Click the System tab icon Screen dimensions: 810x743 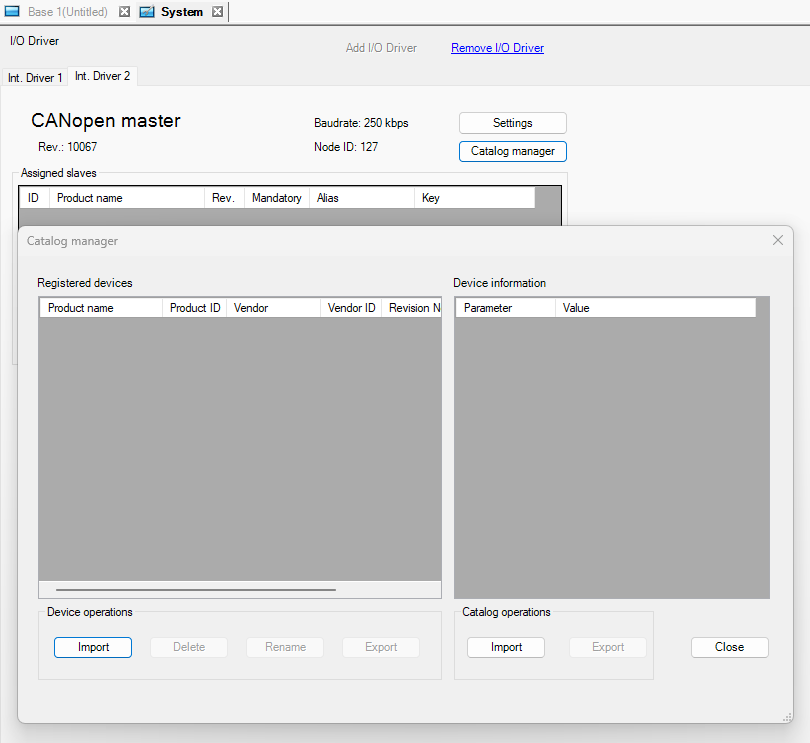point(147,11)
